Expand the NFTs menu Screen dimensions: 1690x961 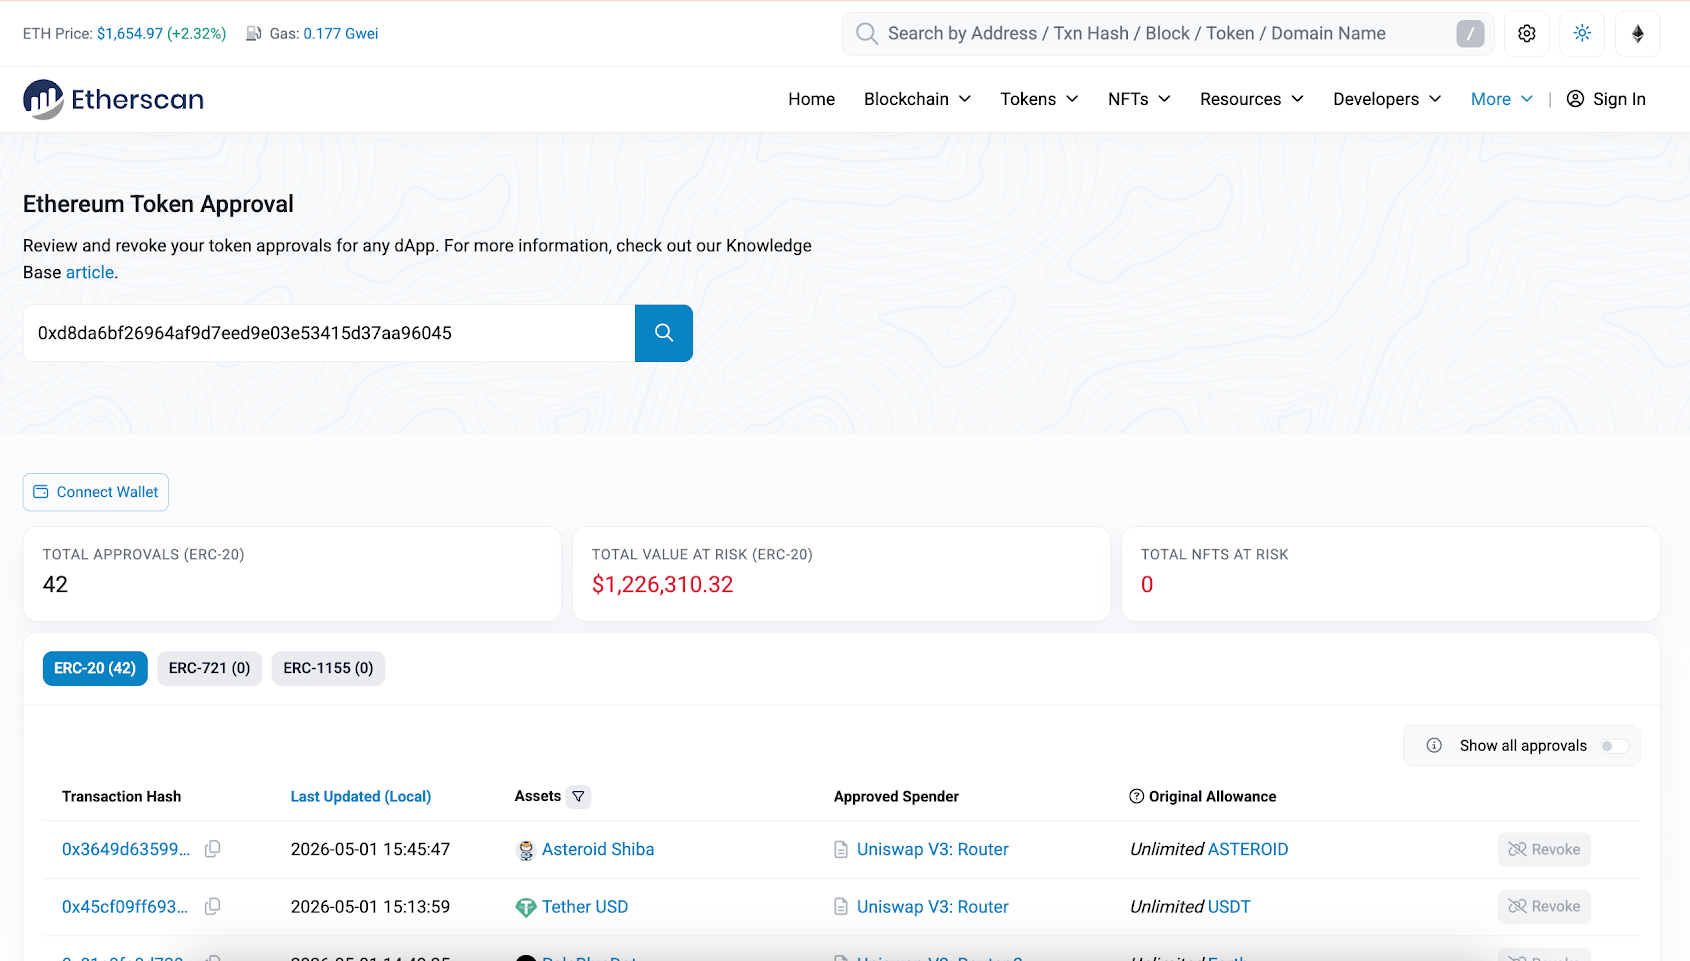(x=1139, y=99)
